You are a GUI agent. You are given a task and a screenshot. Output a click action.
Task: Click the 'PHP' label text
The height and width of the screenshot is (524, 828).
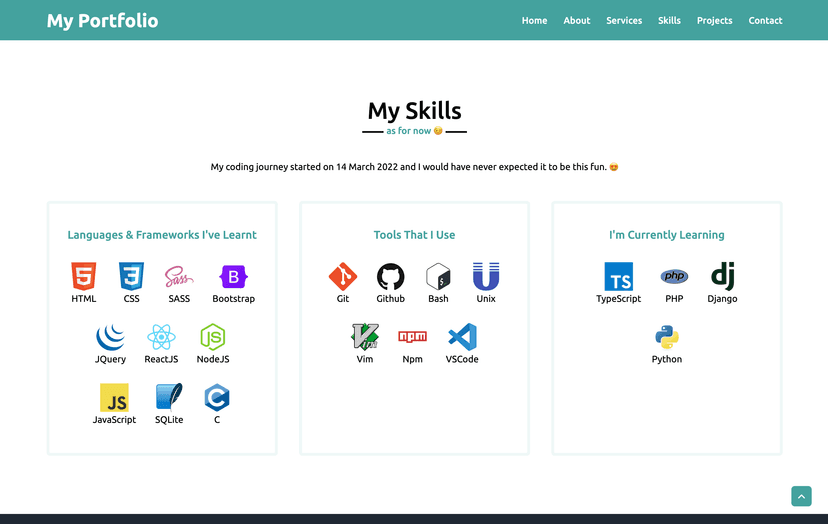click(674, 298)
